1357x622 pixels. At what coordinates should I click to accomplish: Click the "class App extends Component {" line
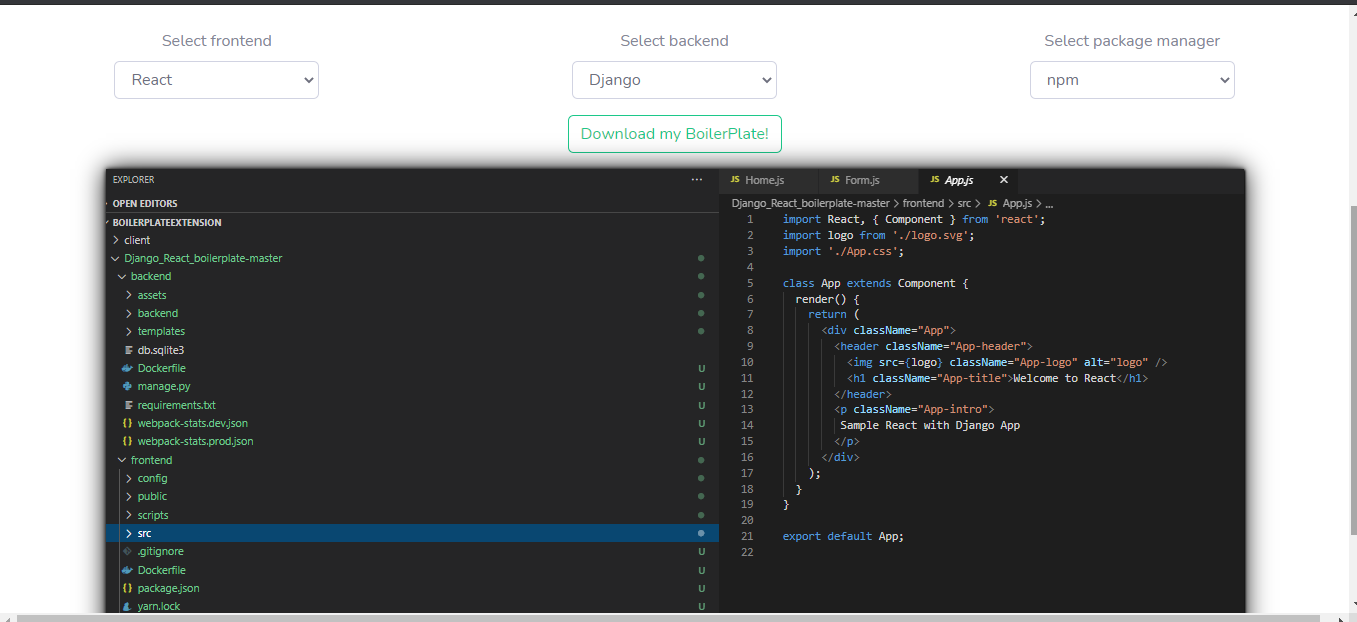tap(876, 283)
